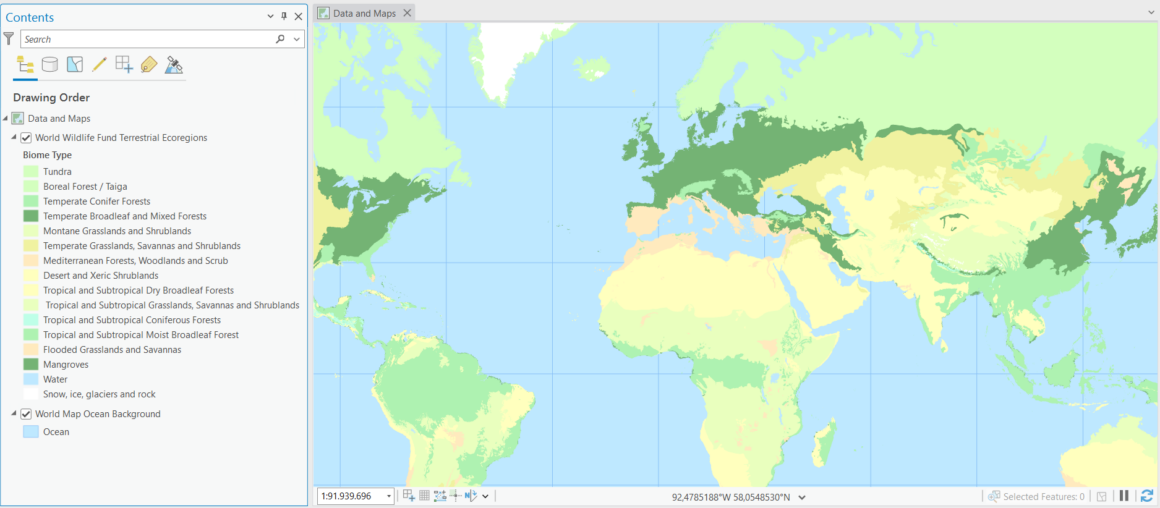Open search options dropdown arrow
This screenshot has height=508, width=1160.
[297, 39]
